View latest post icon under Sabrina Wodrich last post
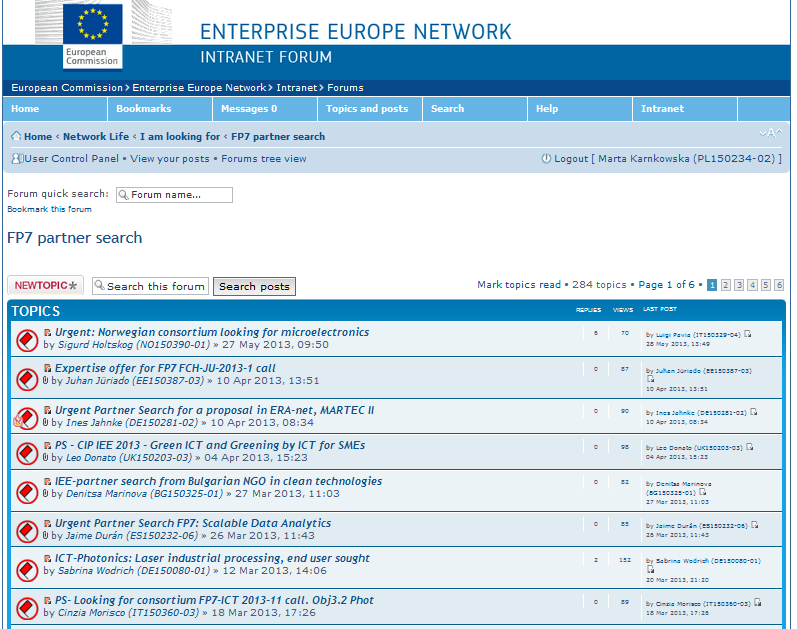 (x=650, y=569)
